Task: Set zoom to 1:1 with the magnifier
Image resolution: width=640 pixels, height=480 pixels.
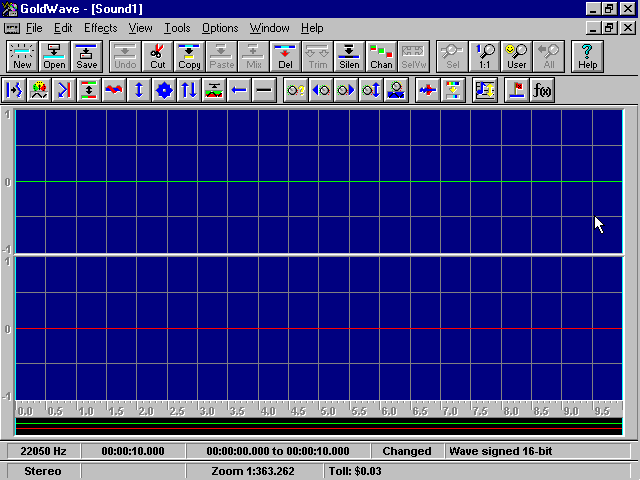Action: tap(485, 56)
